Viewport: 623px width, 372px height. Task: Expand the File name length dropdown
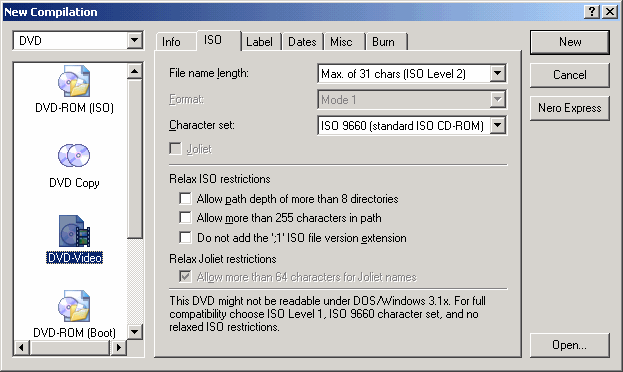tap(497, 74)
